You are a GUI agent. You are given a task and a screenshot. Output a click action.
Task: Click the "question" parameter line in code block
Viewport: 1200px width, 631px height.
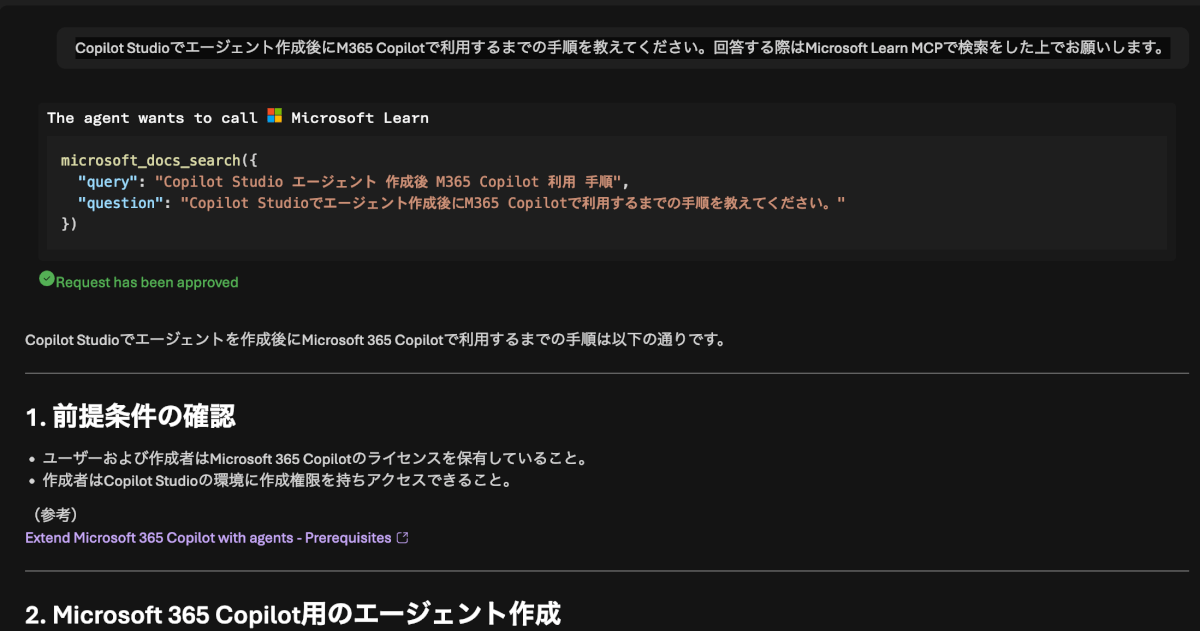(x=462, y=203)
